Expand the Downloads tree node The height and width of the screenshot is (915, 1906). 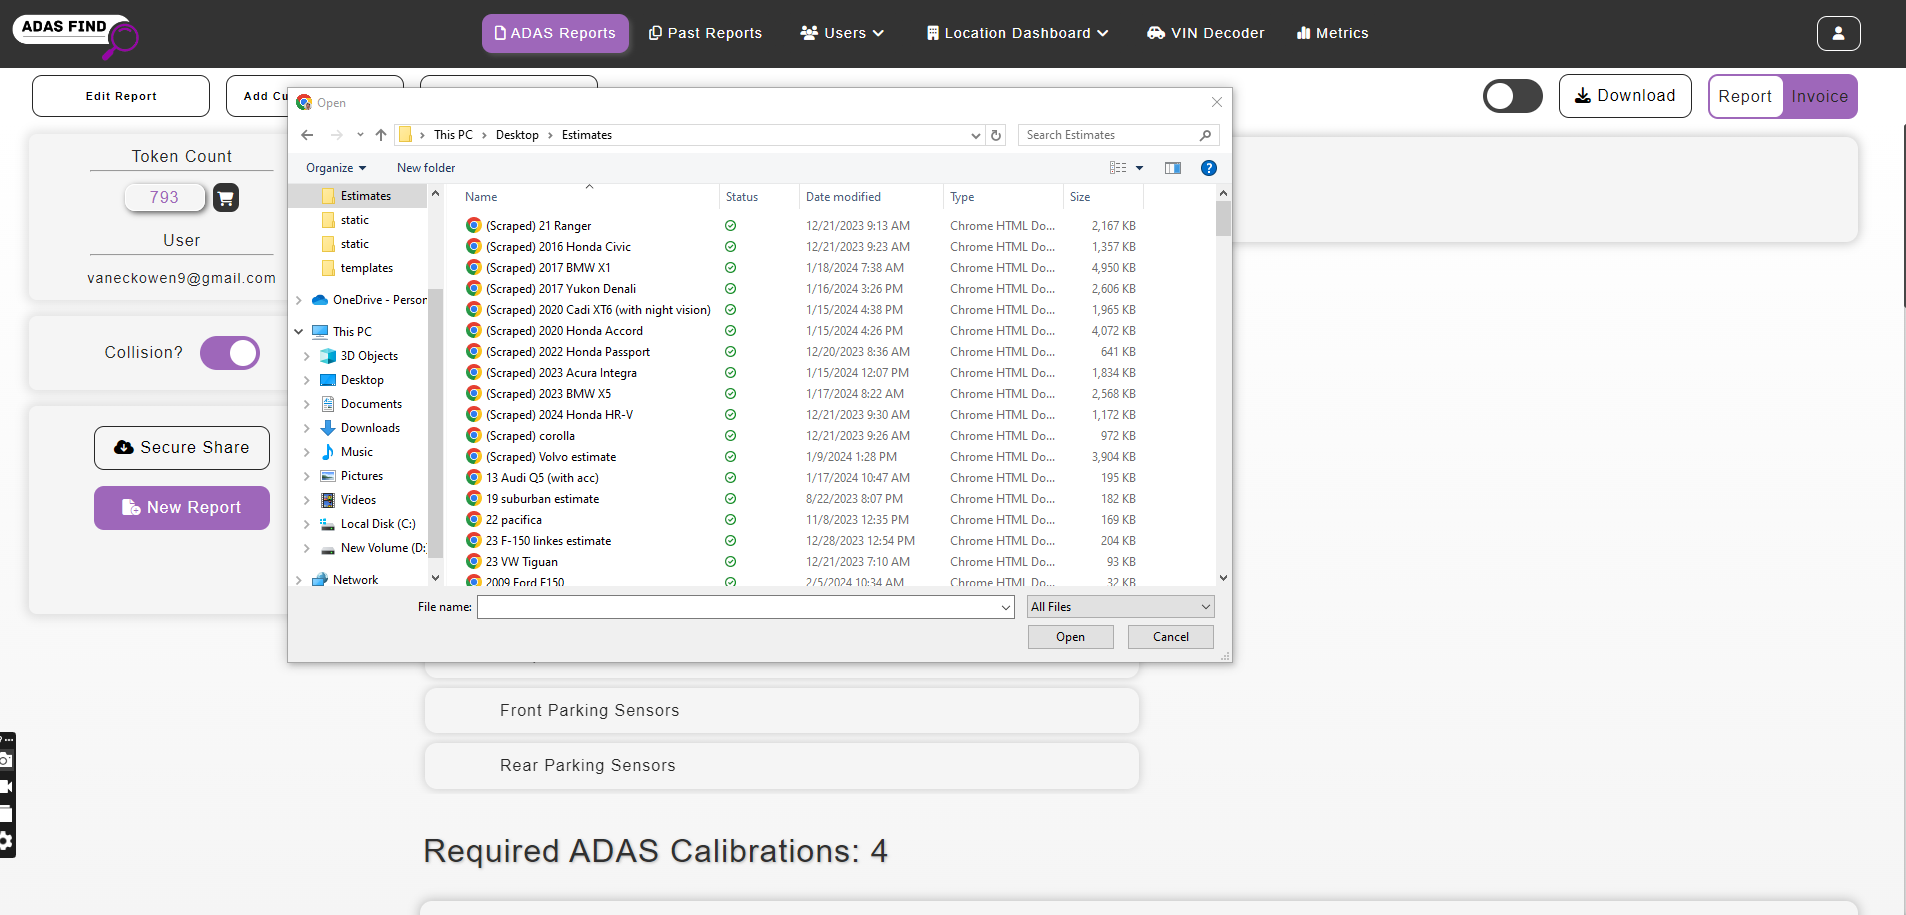[307, 428]
